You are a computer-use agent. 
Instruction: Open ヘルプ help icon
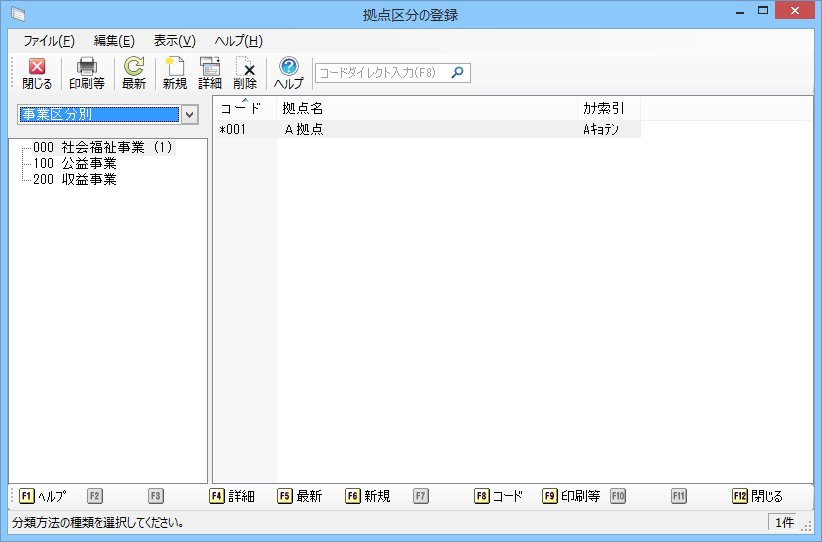click(x=289, y=73)
